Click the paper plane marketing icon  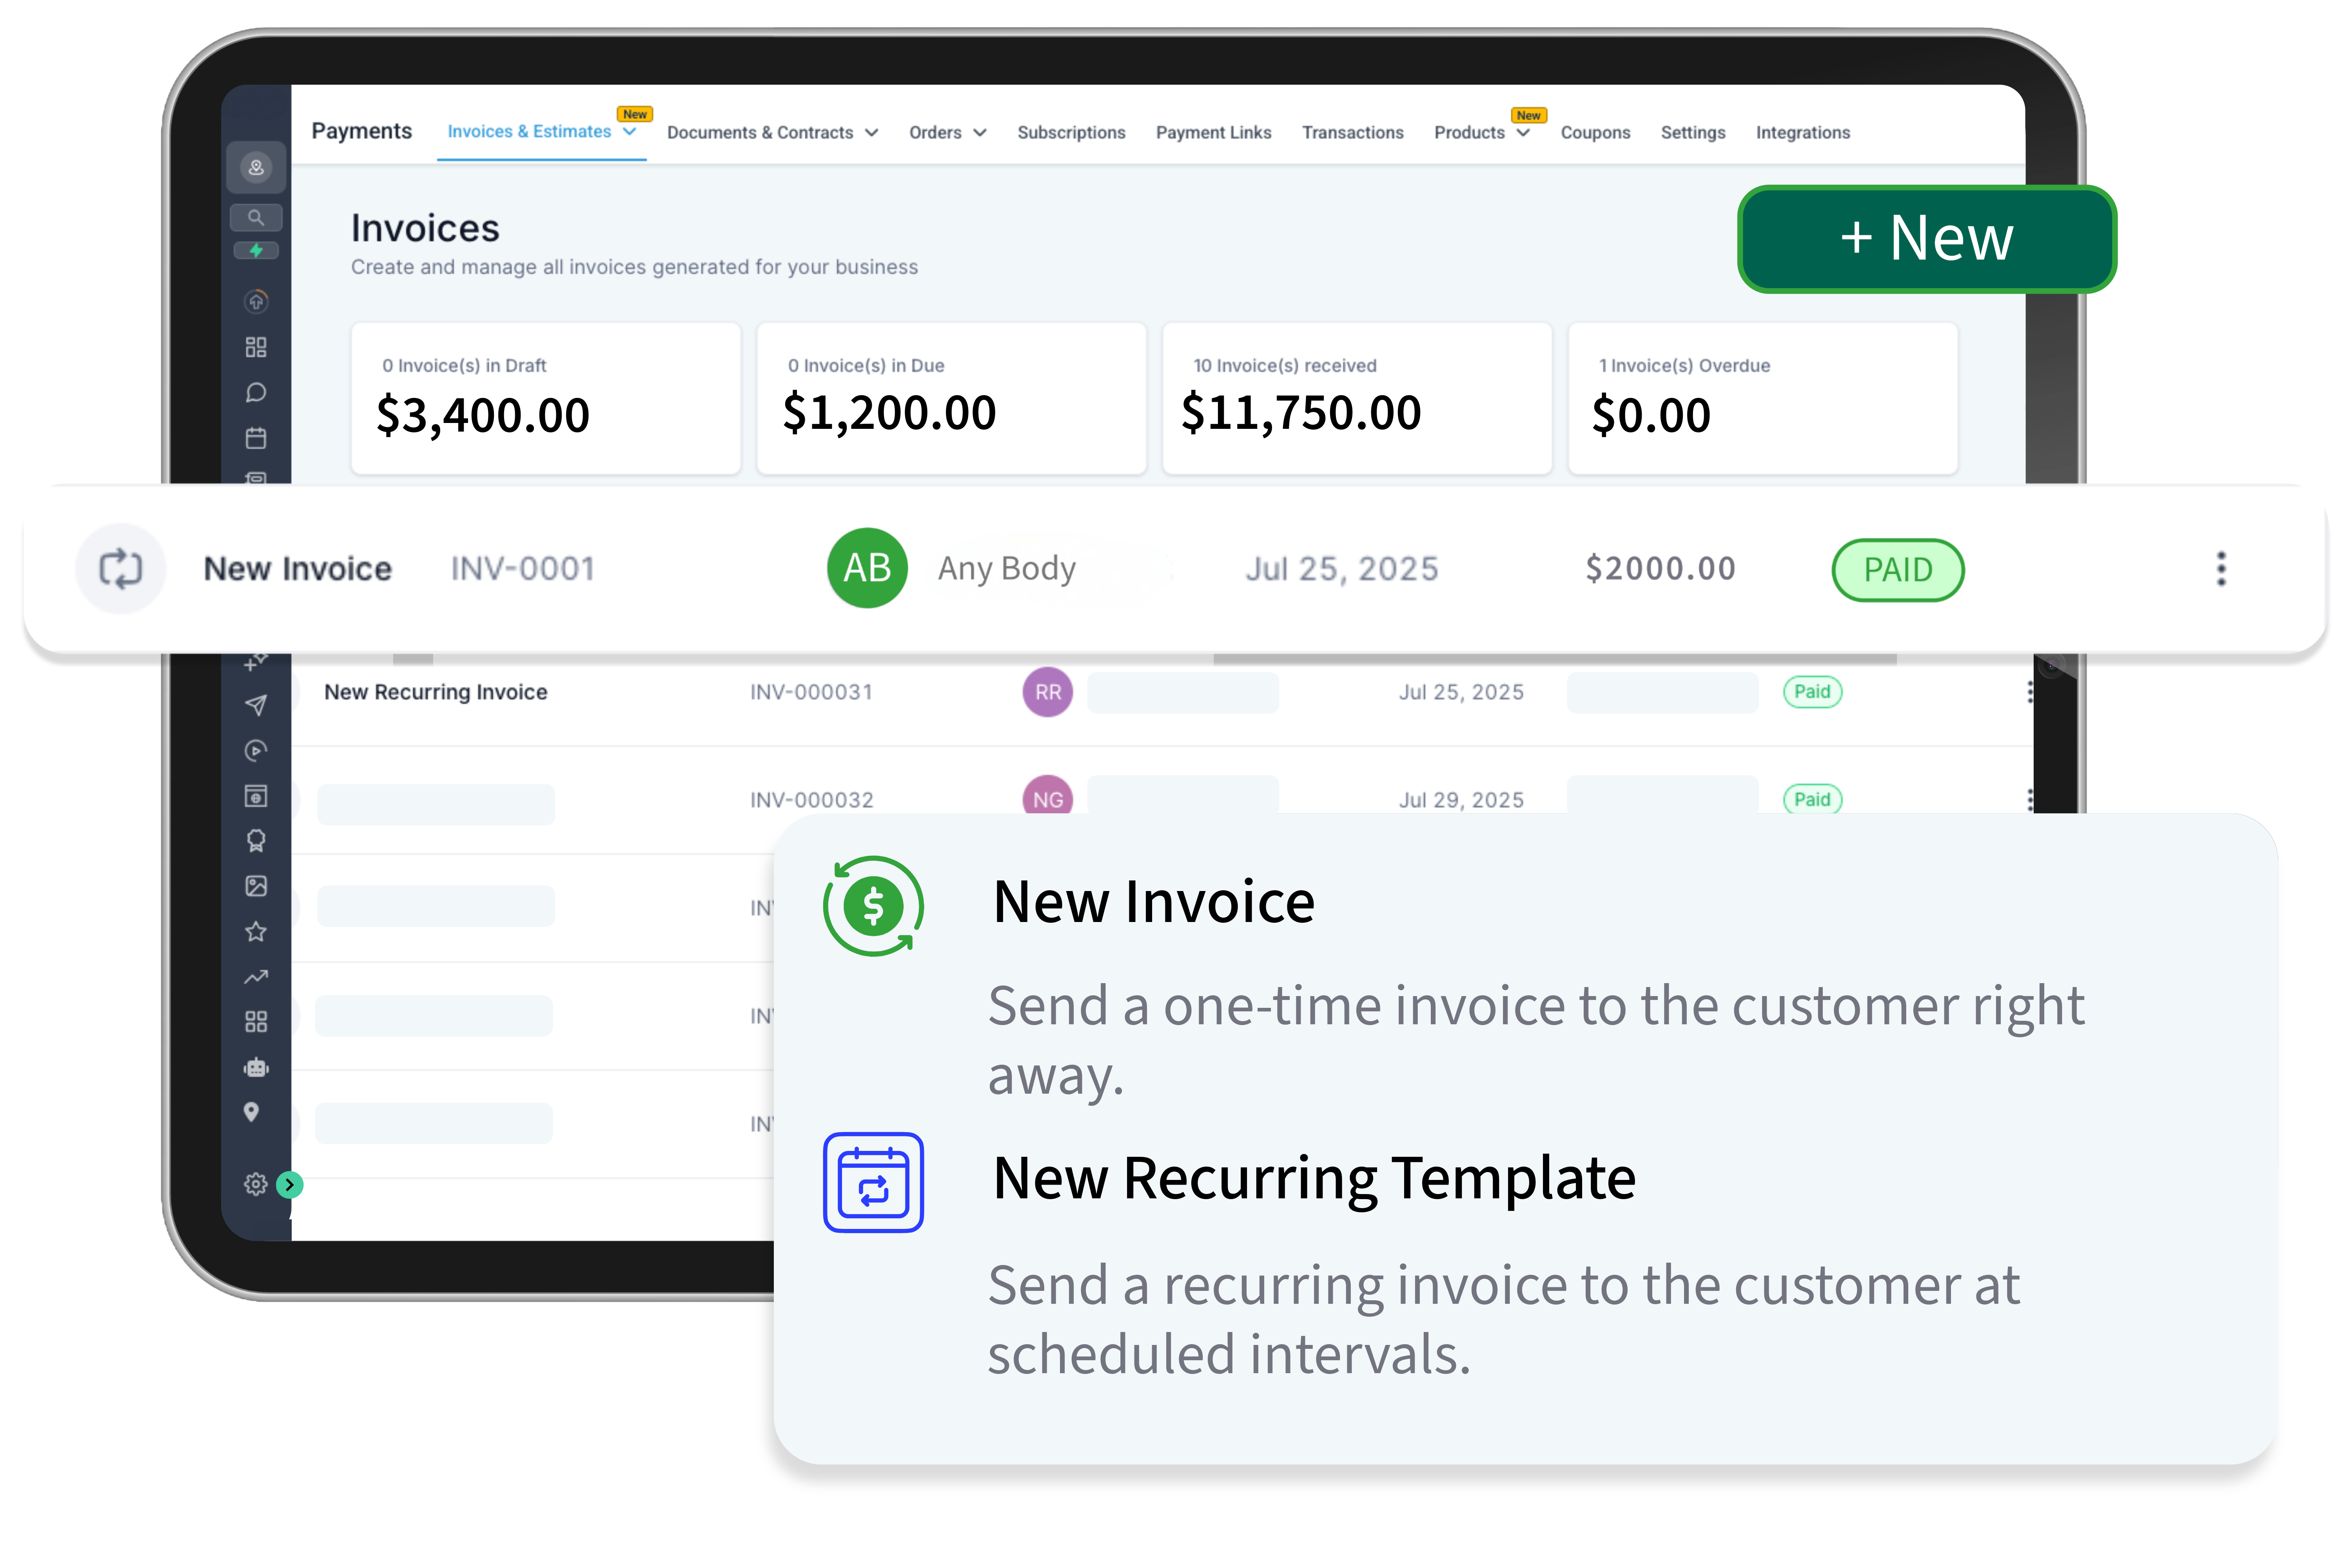click(256, 705)
